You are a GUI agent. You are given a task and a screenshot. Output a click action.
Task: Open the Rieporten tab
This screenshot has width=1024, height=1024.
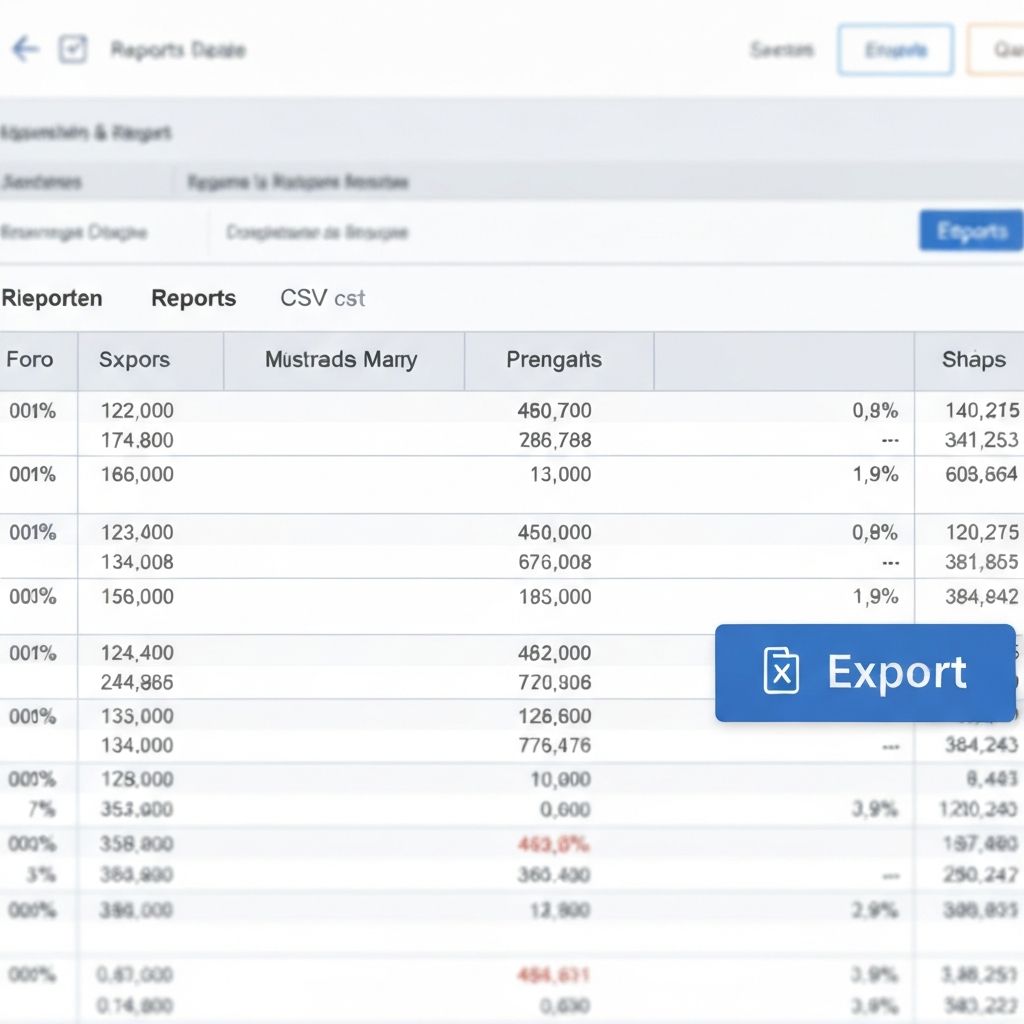(x=52, y=298)
